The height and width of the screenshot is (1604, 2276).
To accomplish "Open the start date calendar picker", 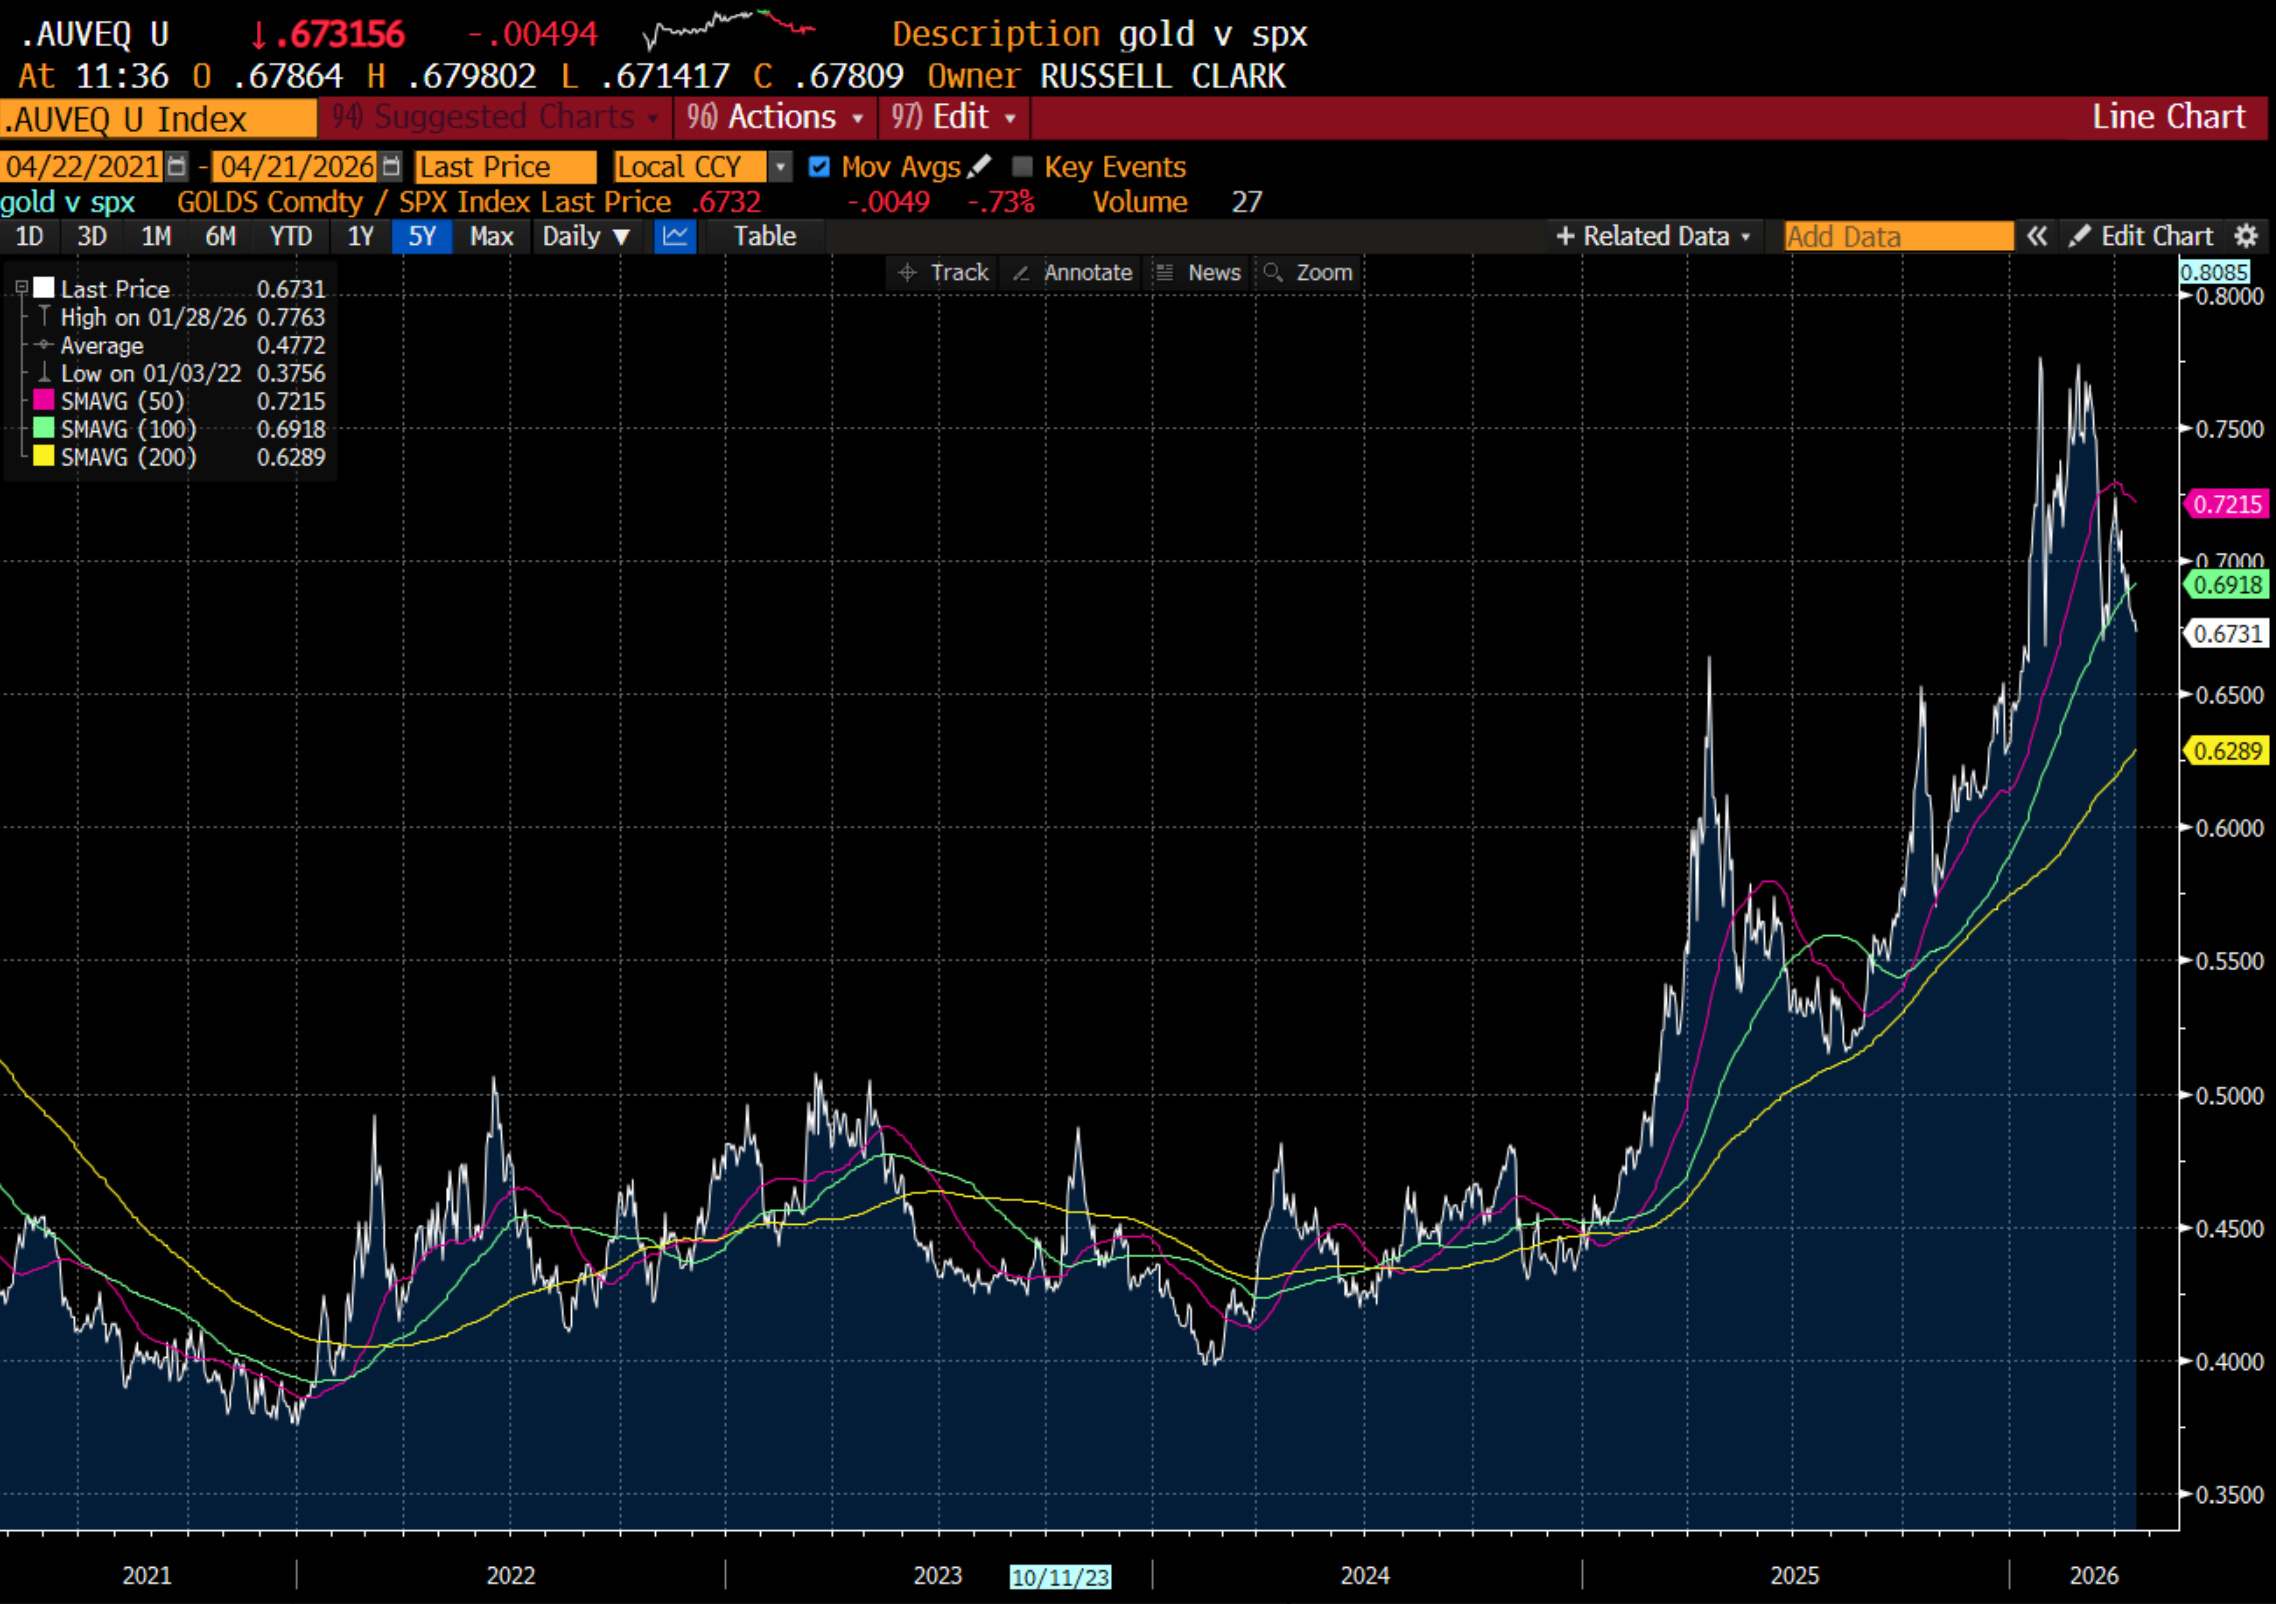I will click(177, 166).
